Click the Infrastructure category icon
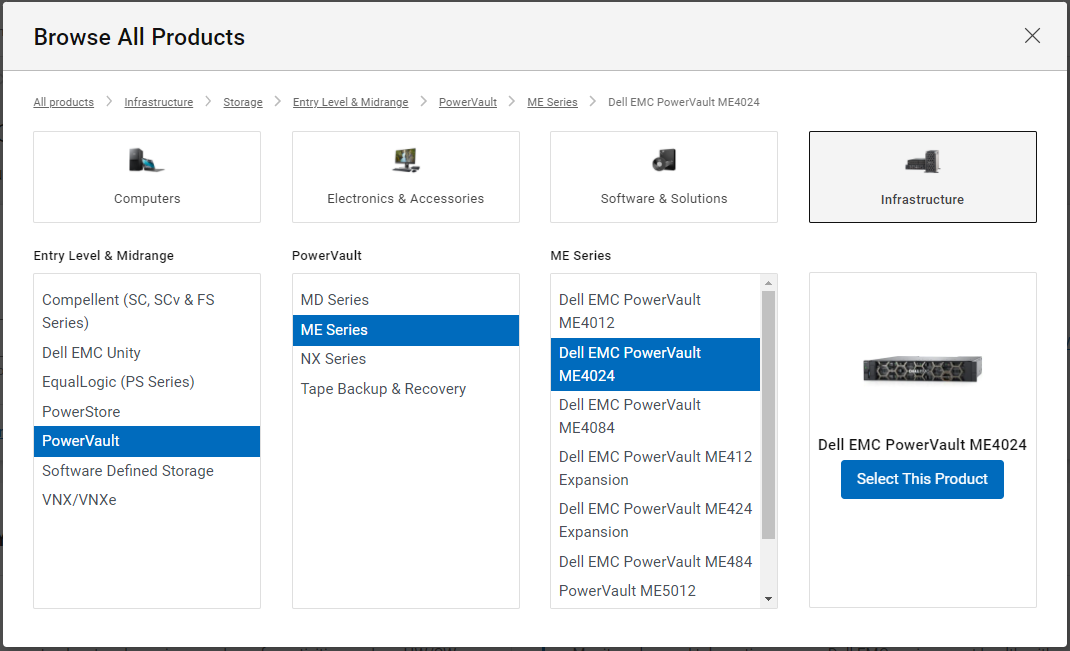This screenshot has height=651, width=1070. 921,177
